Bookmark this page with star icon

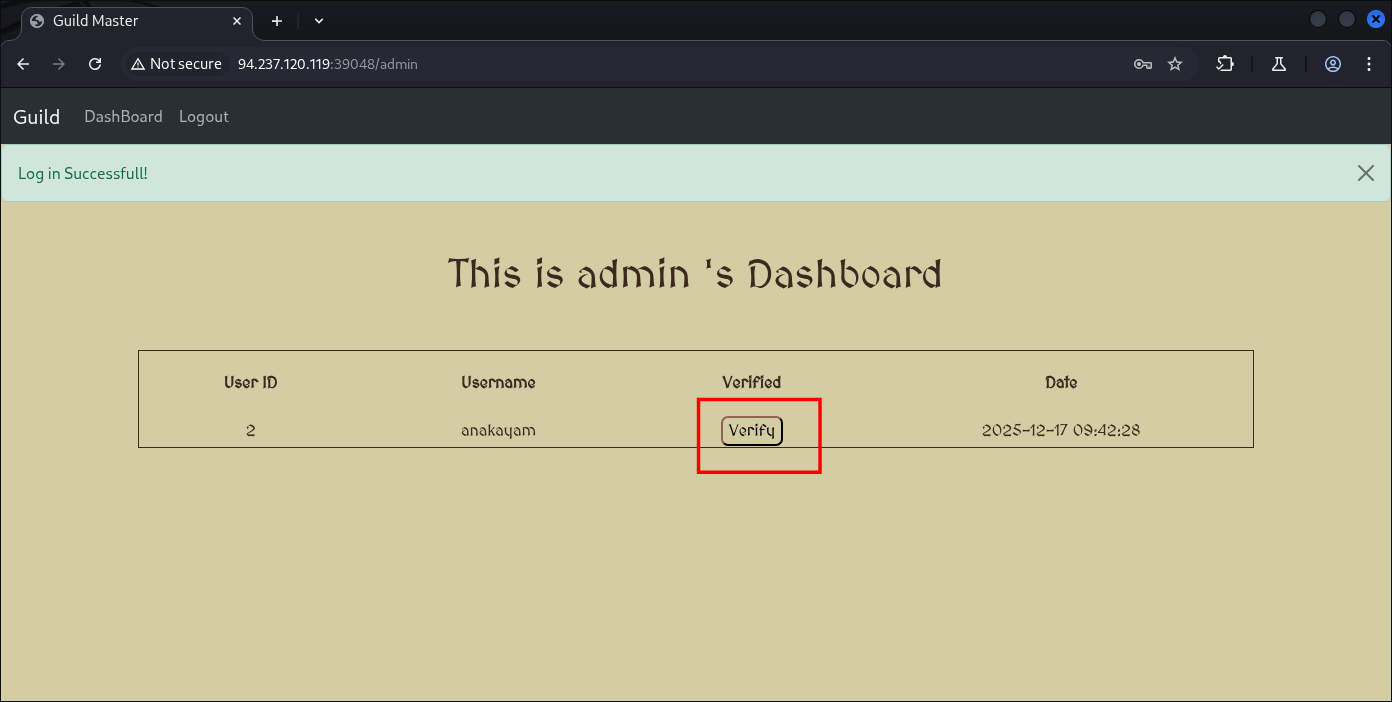click(1175, 64)
